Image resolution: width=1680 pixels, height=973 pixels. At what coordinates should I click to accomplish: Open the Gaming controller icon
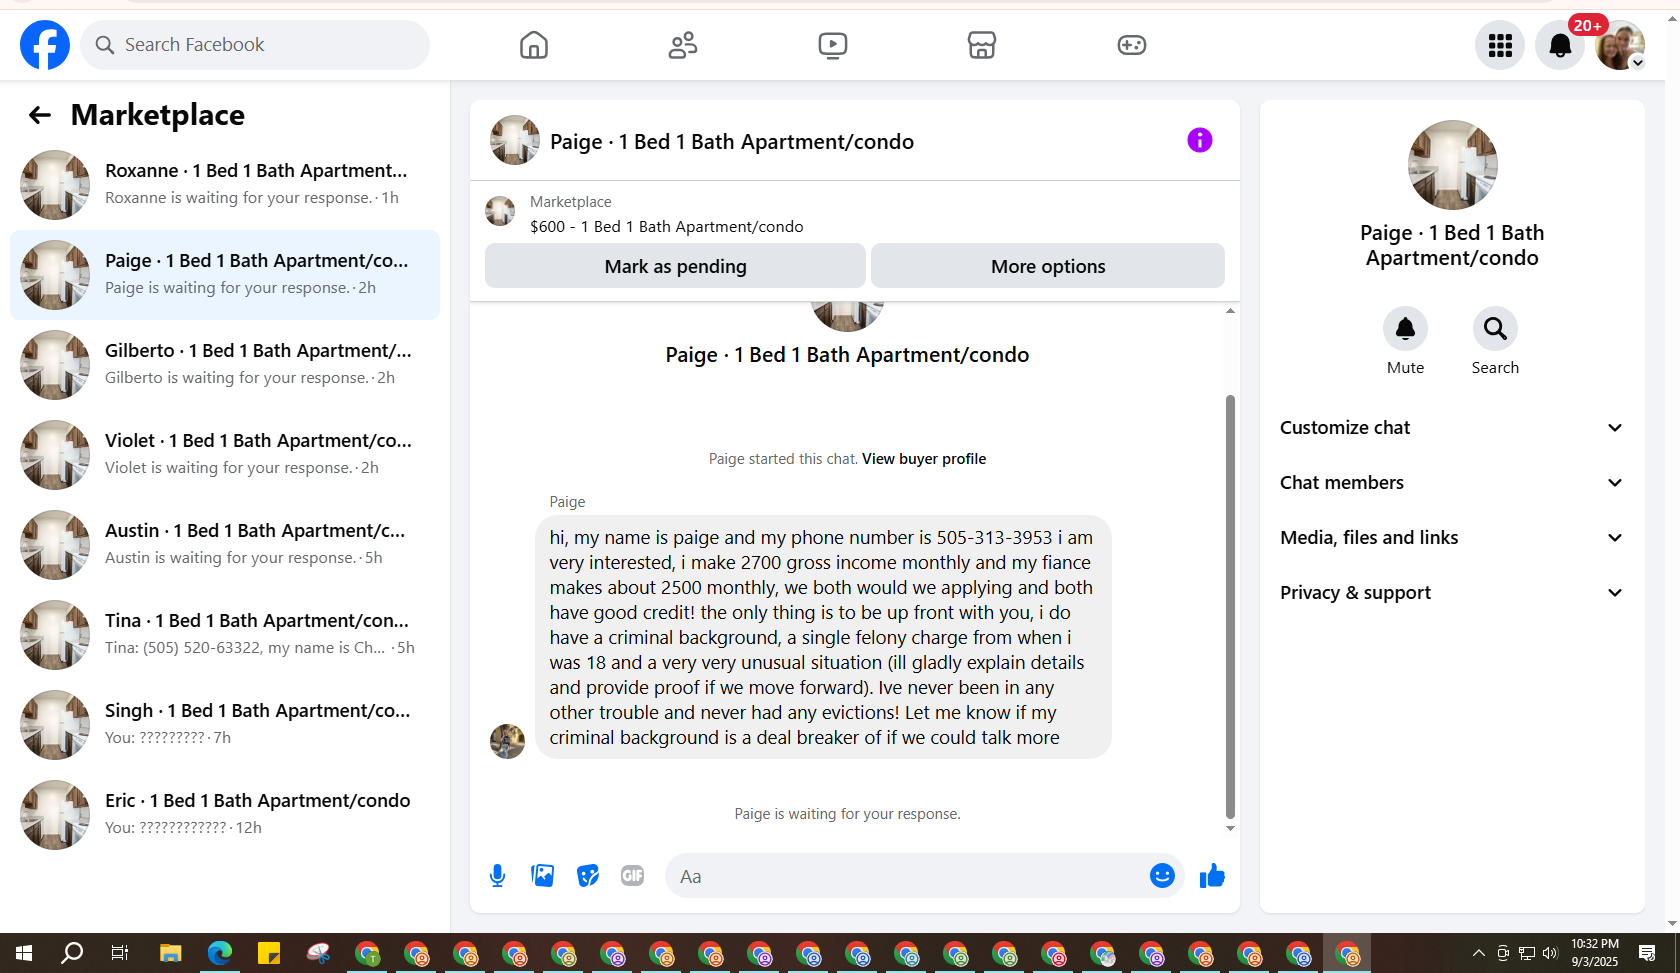(1131, 45)
